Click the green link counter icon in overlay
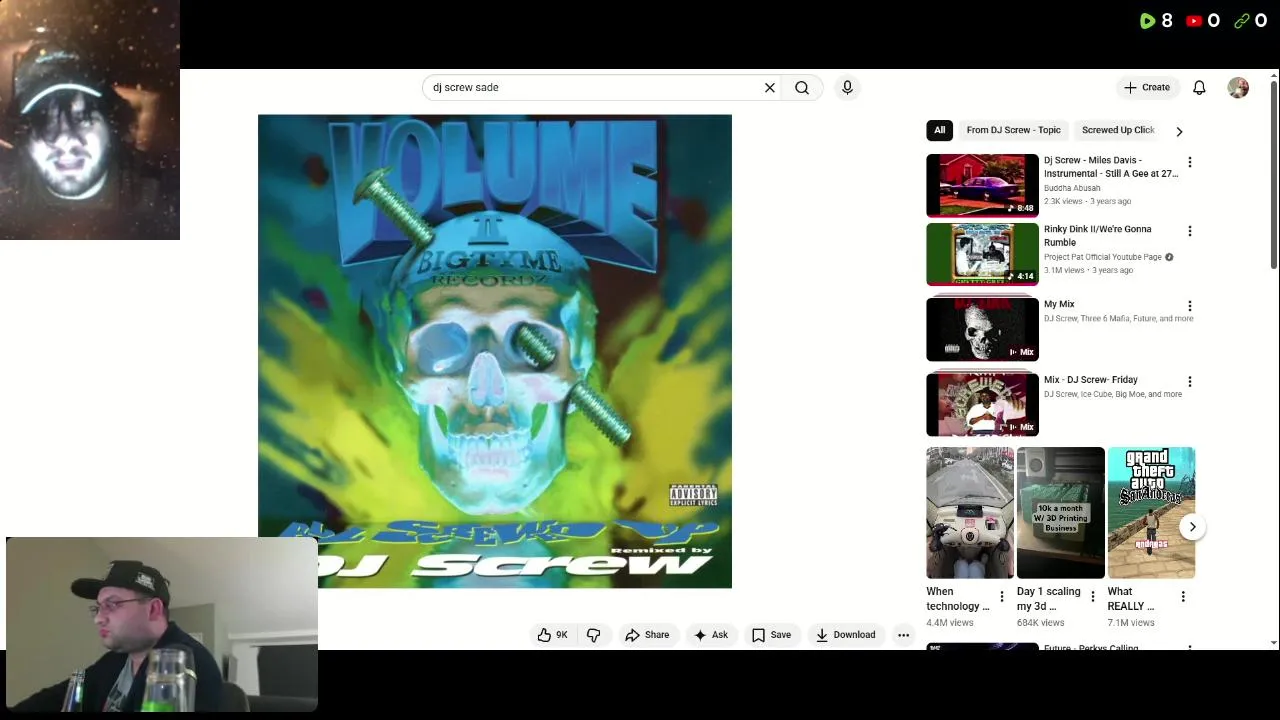The height and width of the screenshot is (720, 1280). (x=1242, y=21)
